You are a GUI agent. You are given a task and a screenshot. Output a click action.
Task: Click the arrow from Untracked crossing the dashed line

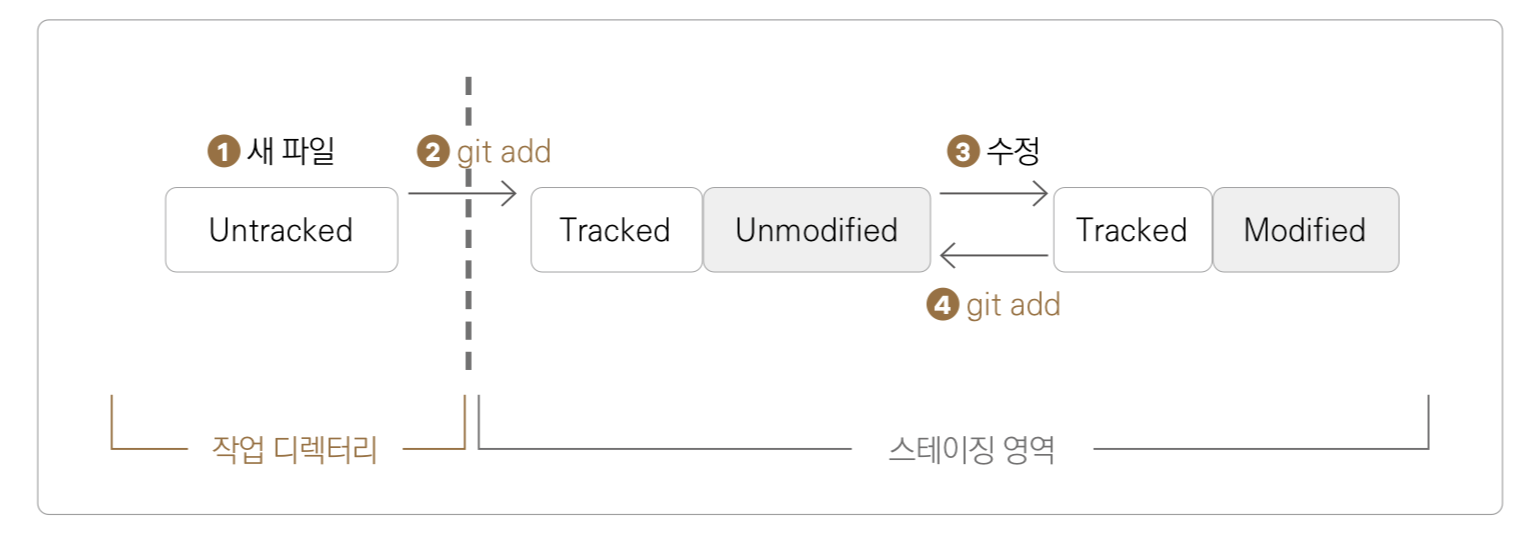462,193
